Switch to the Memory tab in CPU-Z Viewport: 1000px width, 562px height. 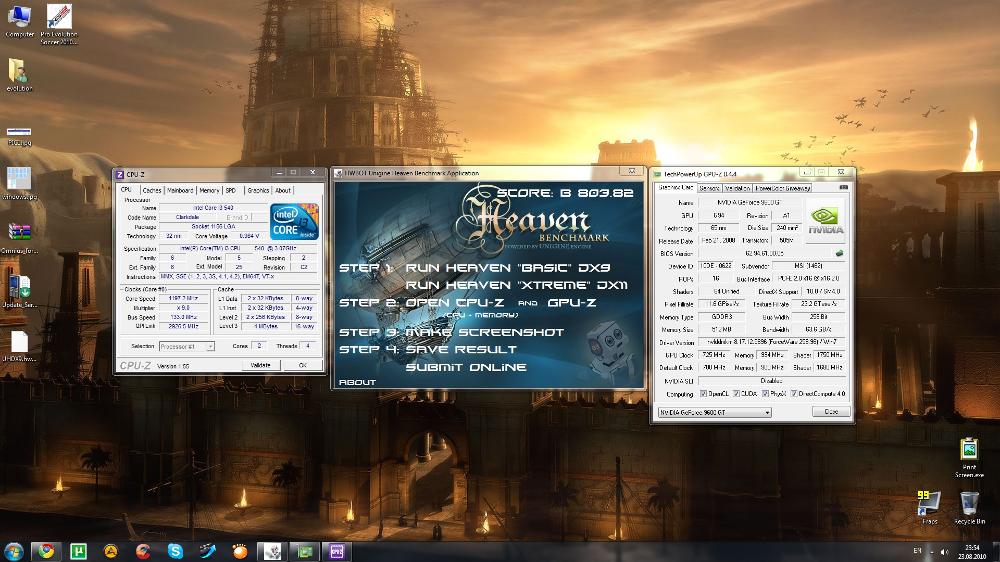(x=209, y=190)
